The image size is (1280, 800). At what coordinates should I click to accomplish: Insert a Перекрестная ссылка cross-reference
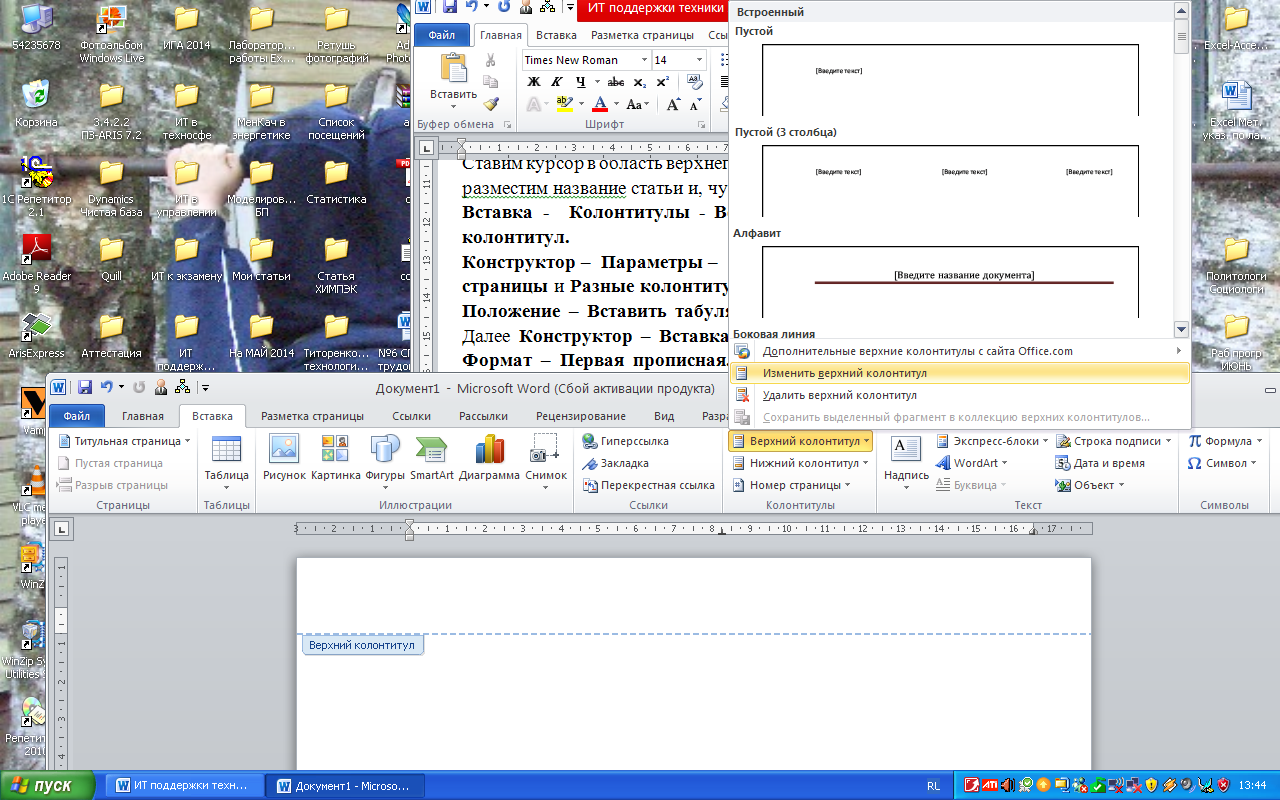coord(648,485)
